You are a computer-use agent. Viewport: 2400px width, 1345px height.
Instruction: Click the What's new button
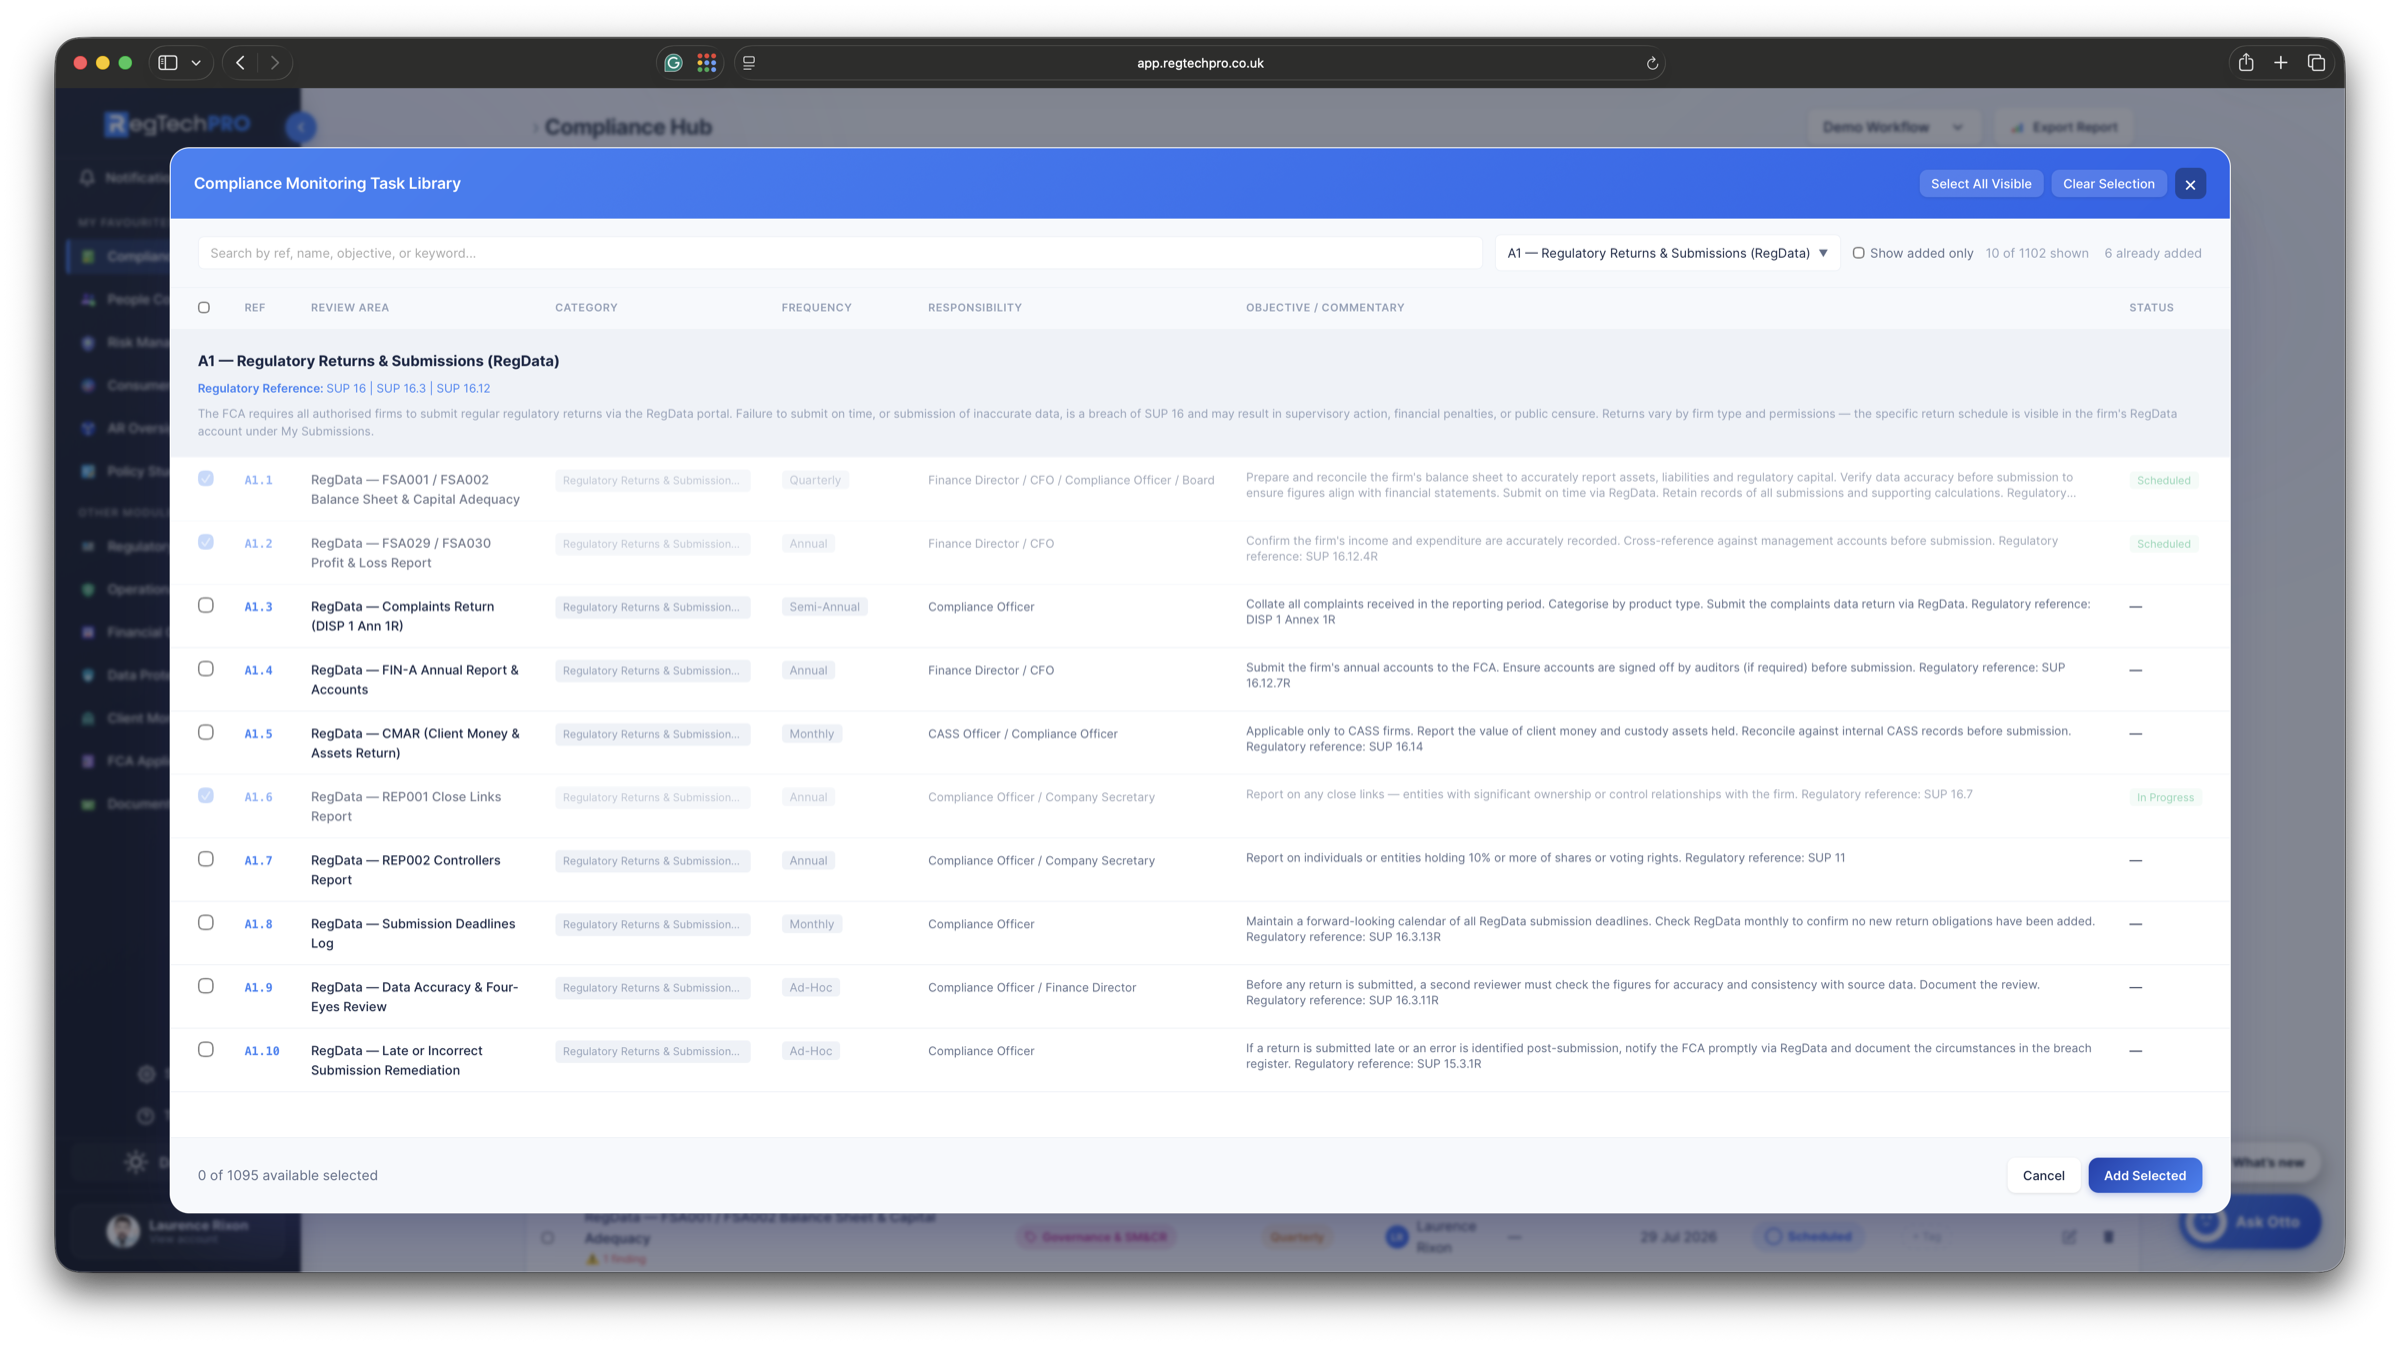click(x=2268, y=1162)
